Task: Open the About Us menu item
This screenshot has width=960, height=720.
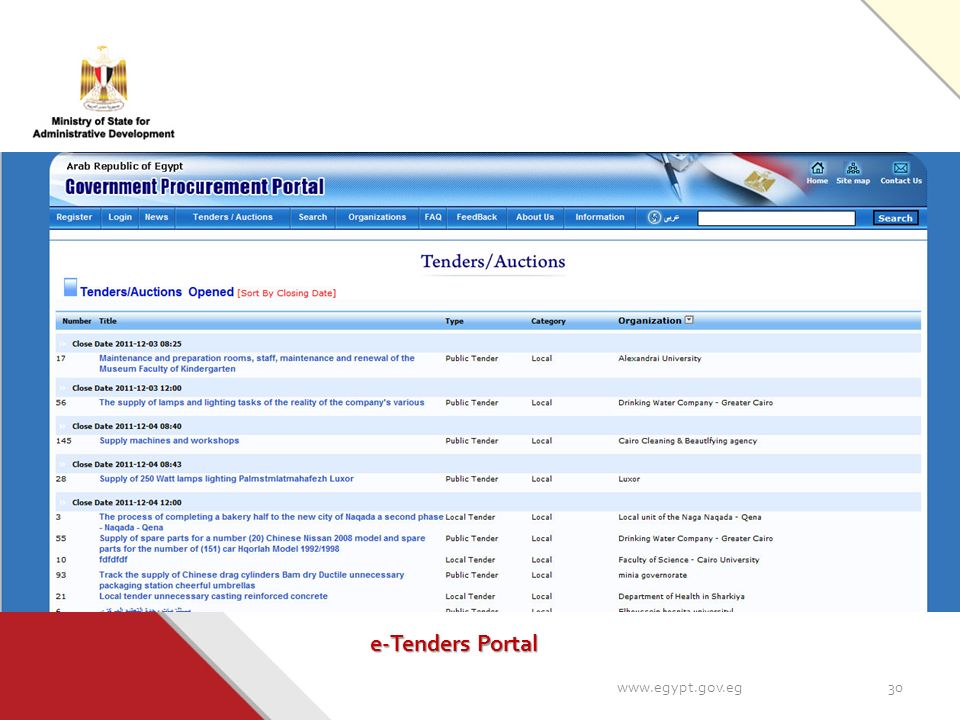Action: 535,217
